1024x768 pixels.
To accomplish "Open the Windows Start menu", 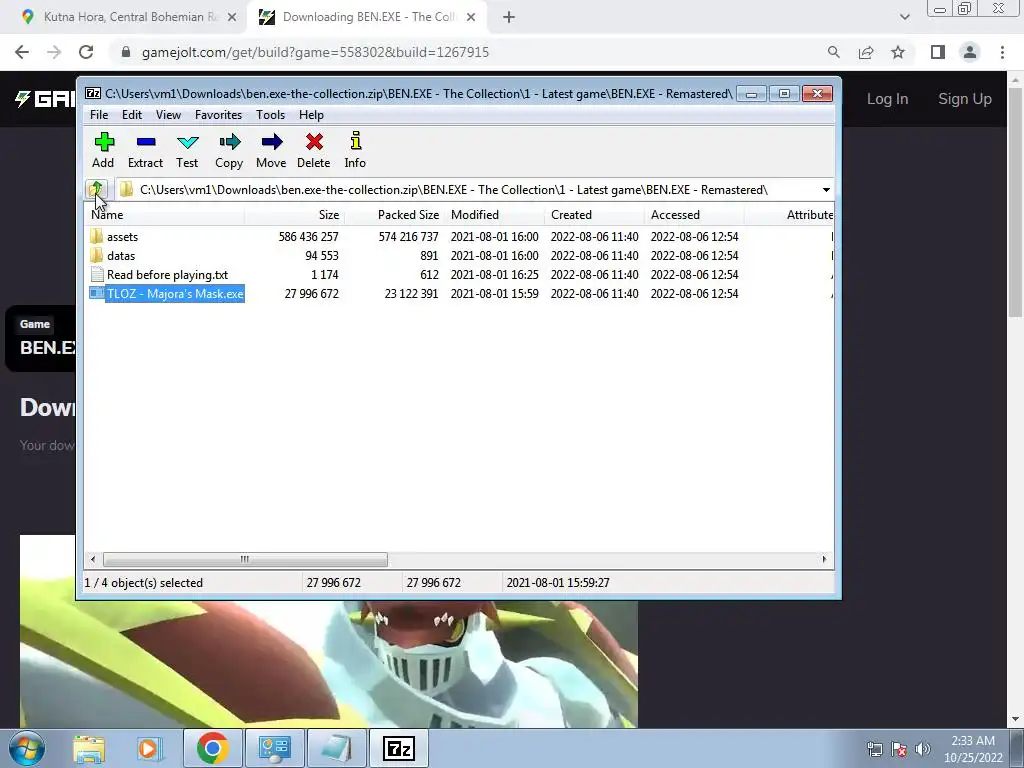I will coord(27,748).
